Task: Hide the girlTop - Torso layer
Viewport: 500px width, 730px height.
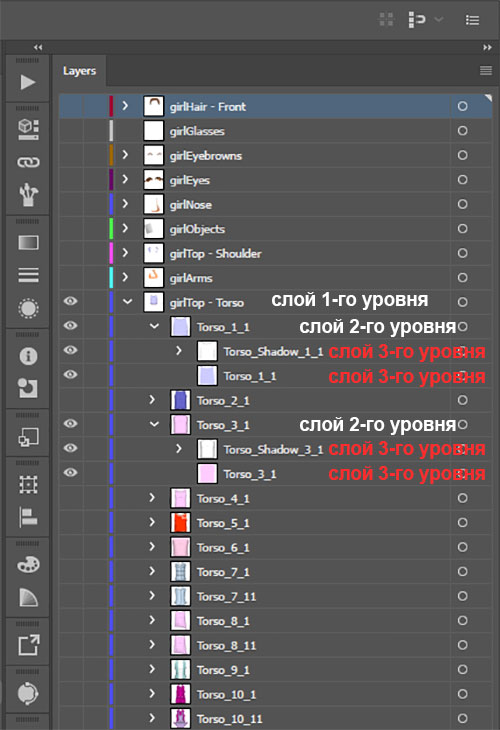Action: coord(70,301)
